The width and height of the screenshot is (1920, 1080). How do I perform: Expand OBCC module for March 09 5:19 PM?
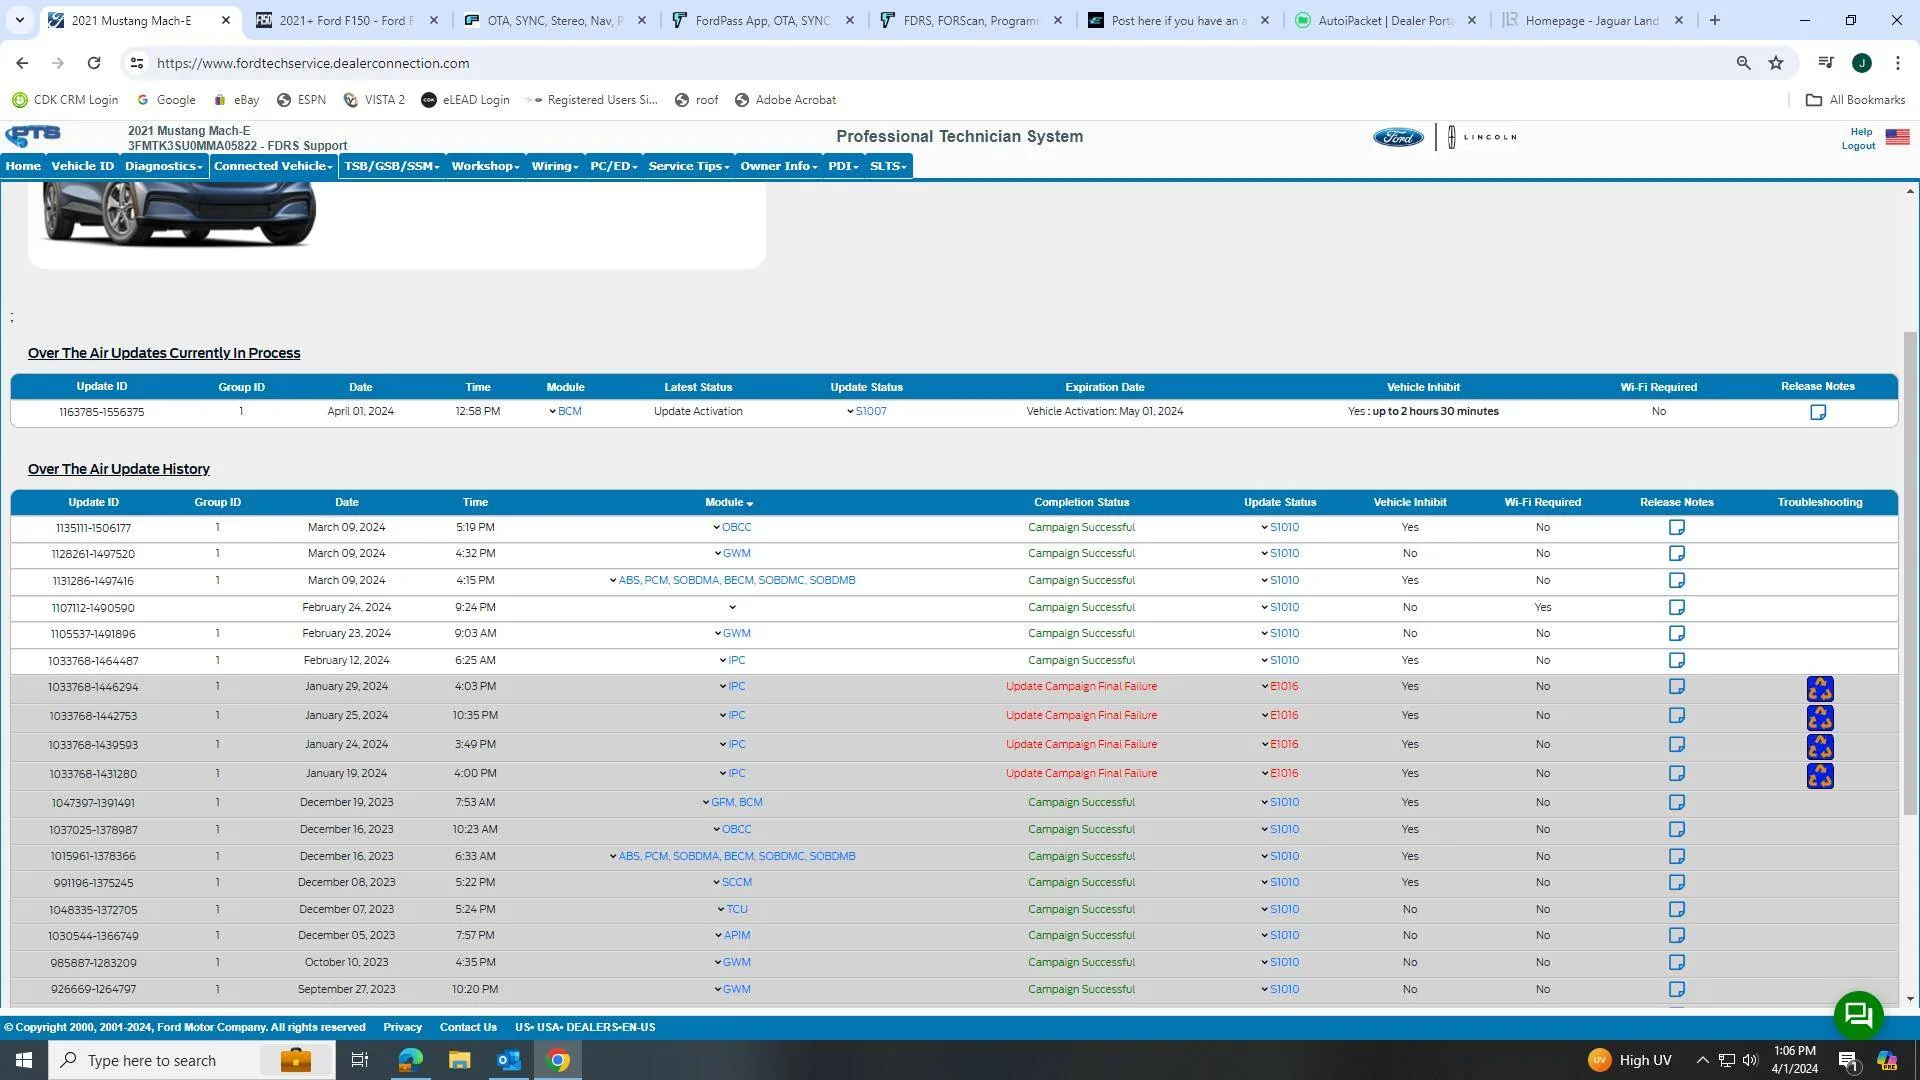(732, 528)
